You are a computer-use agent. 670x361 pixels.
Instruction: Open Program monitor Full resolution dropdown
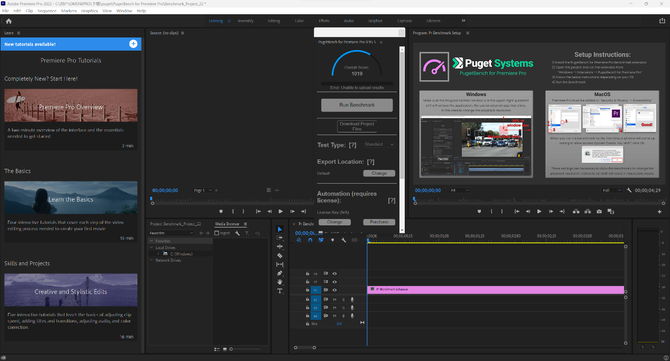click(x=611, y=190)
